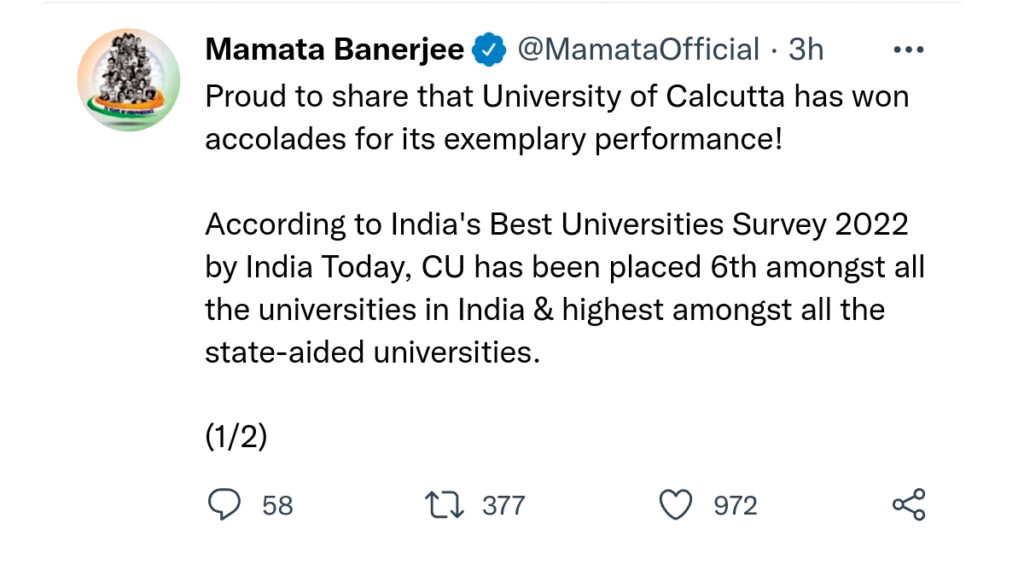Screen dimensions: 1024x576
Task: Retweet using the arrows icon
Action: [x=445, y=505]
